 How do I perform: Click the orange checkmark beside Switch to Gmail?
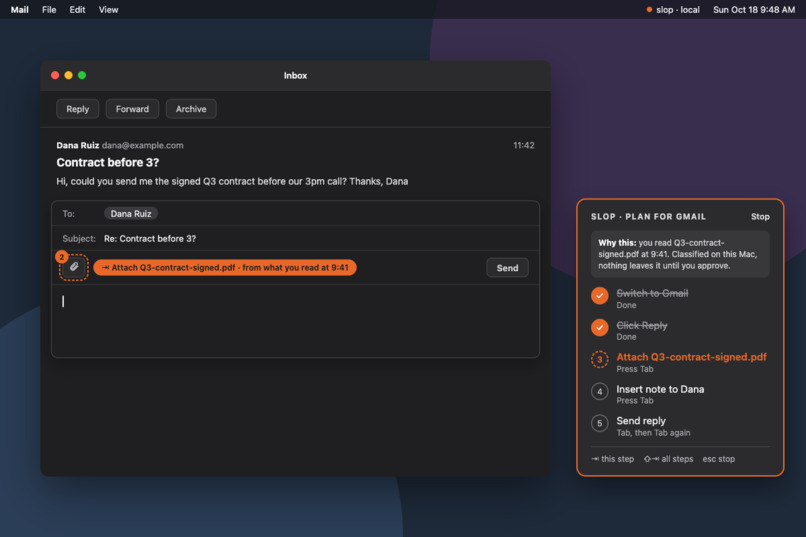(599, 295)
